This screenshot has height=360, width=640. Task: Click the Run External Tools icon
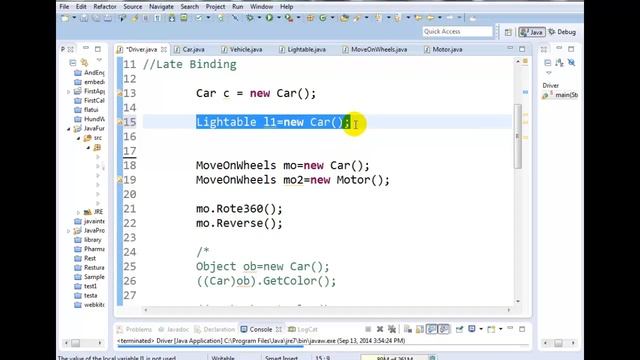[289, 18]
